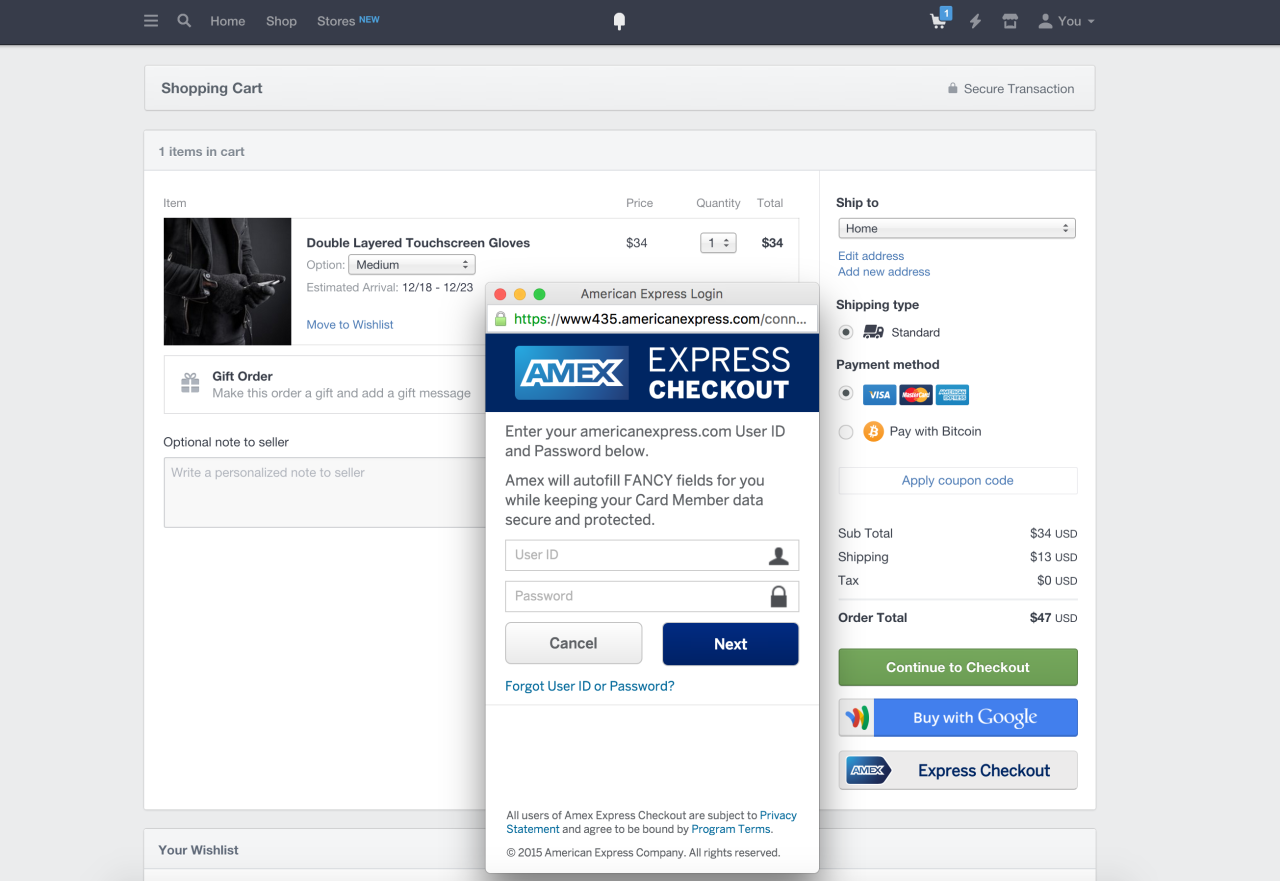Click the AMEX logo in popup banner
The height and width of the screenshot is (881, 1280).
(572, 373)
